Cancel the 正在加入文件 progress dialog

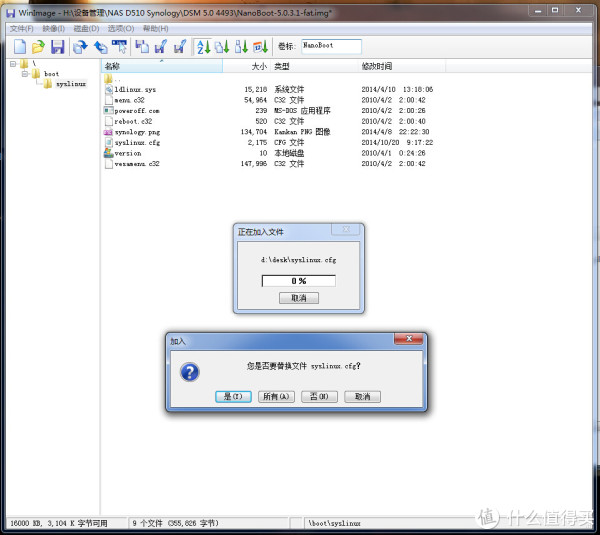298,298
